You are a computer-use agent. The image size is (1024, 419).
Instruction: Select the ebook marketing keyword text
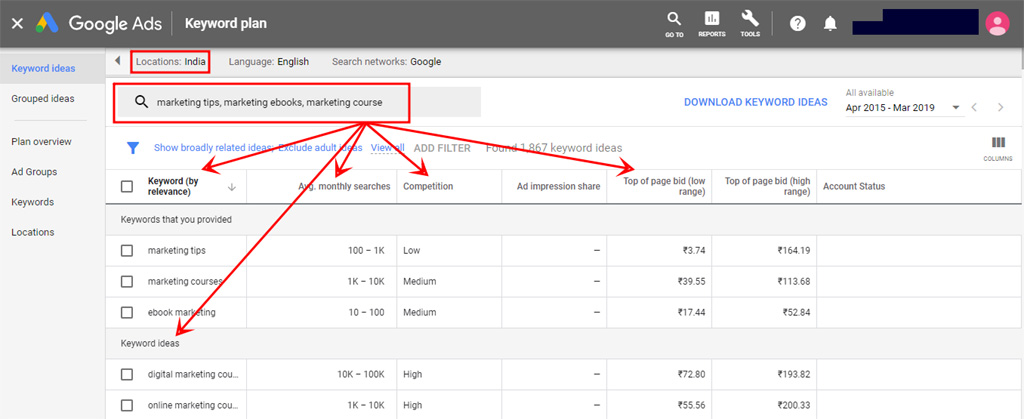[x=182, y=313]
